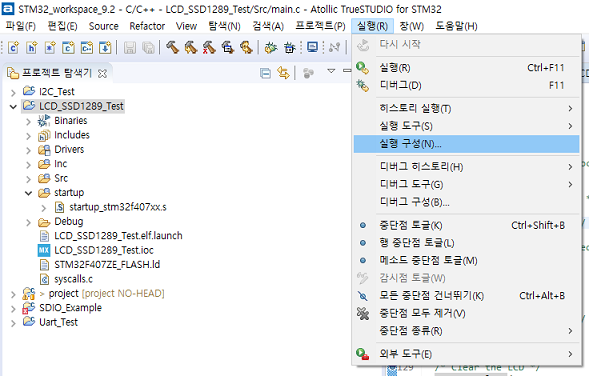Expand the Inc folder
Viewport: 589px width, 376px height.
point(29,165)
